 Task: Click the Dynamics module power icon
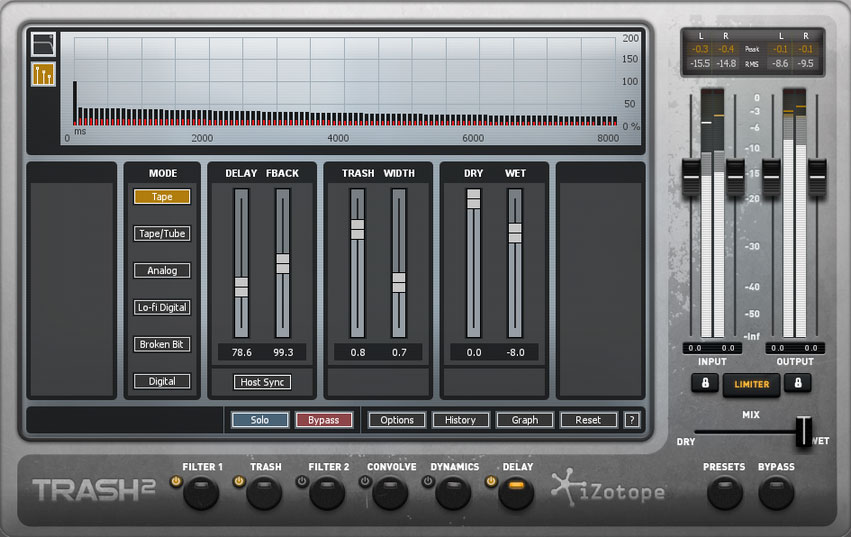point(428,482)
